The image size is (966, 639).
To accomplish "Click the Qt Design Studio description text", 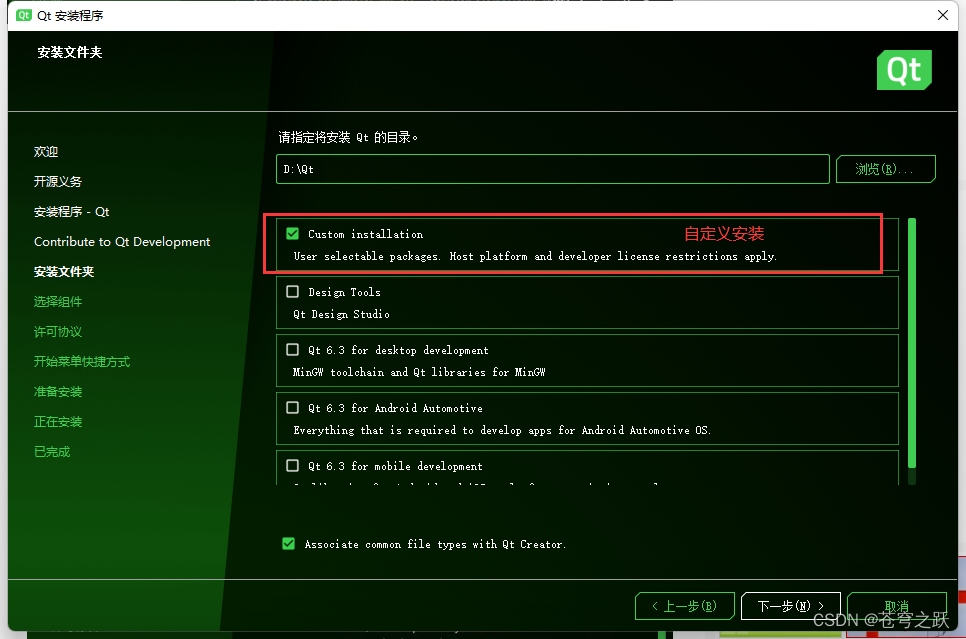I will pos(341,314).
